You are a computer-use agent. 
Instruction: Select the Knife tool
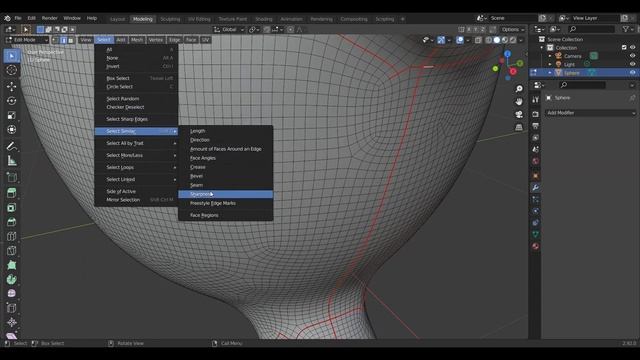pos(11,251)
